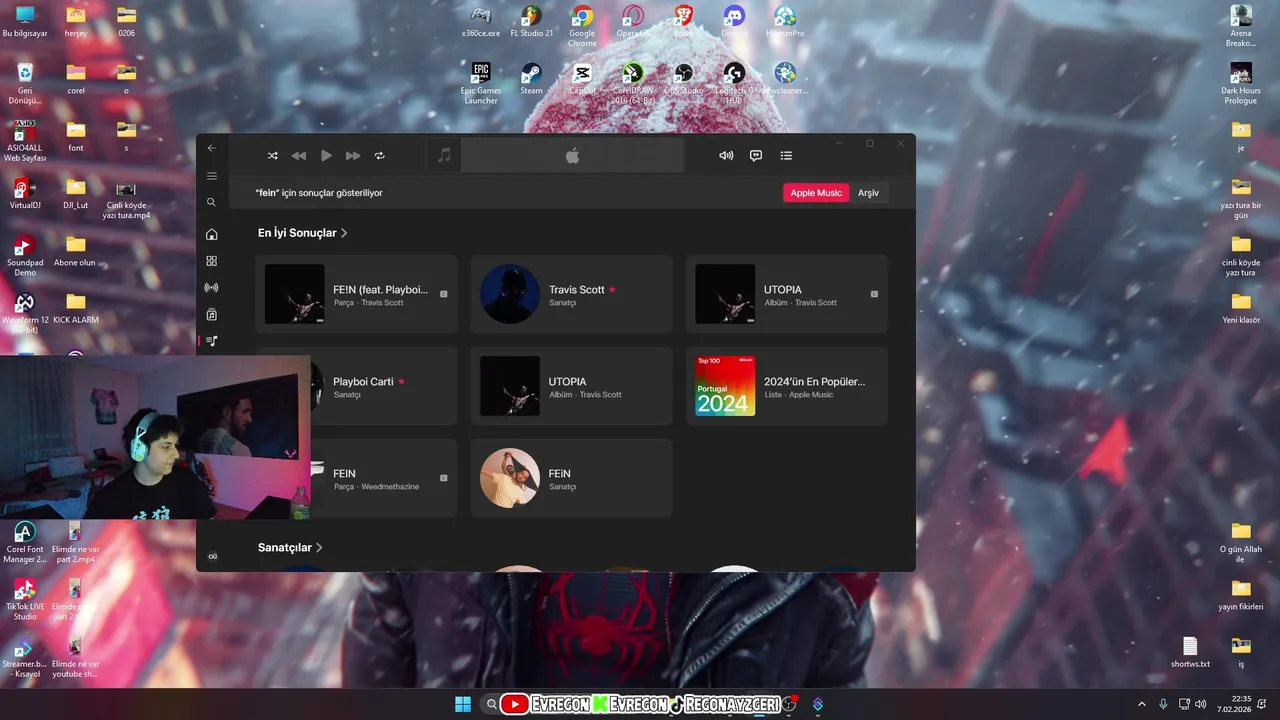The width and height of the screenshot is (1280, 720).
Task: Go back with the arrow icon
Action: [x=211, y=148]
